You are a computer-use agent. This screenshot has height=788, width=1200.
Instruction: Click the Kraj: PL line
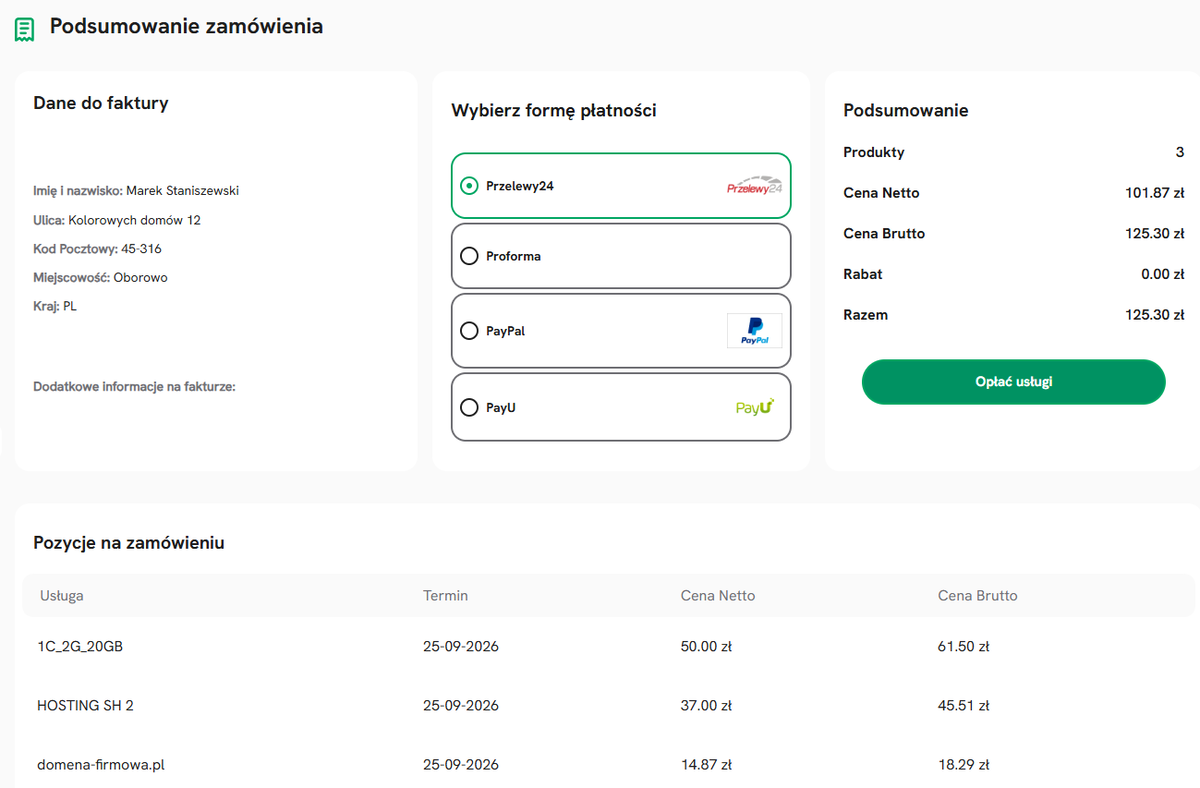click(x=55, y=307)
